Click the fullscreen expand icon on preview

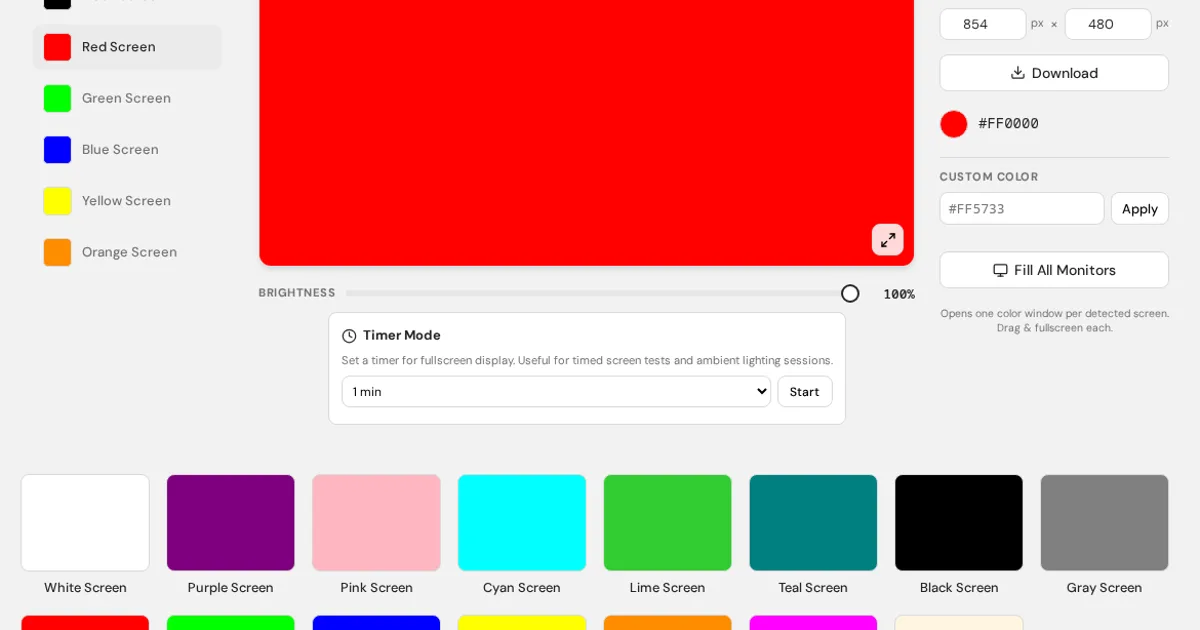tap(888, 240)
